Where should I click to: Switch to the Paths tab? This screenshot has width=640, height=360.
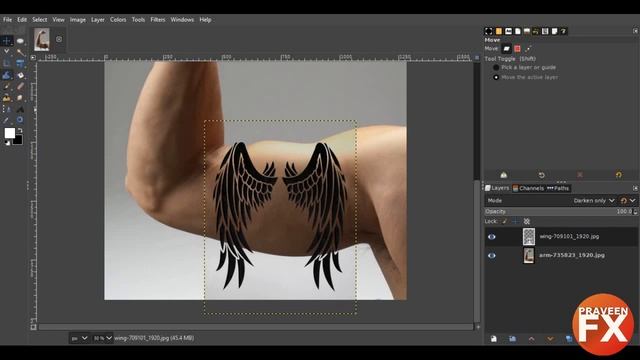558,188
